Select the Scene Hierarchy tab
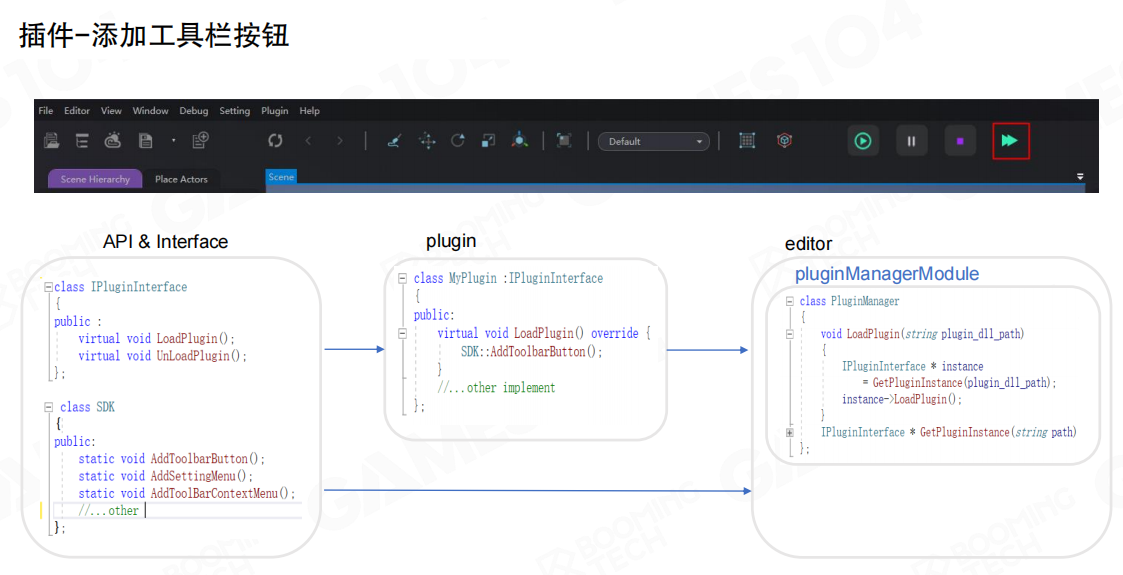The height and width of the screenshot is (575, 1123). [95, 180]
